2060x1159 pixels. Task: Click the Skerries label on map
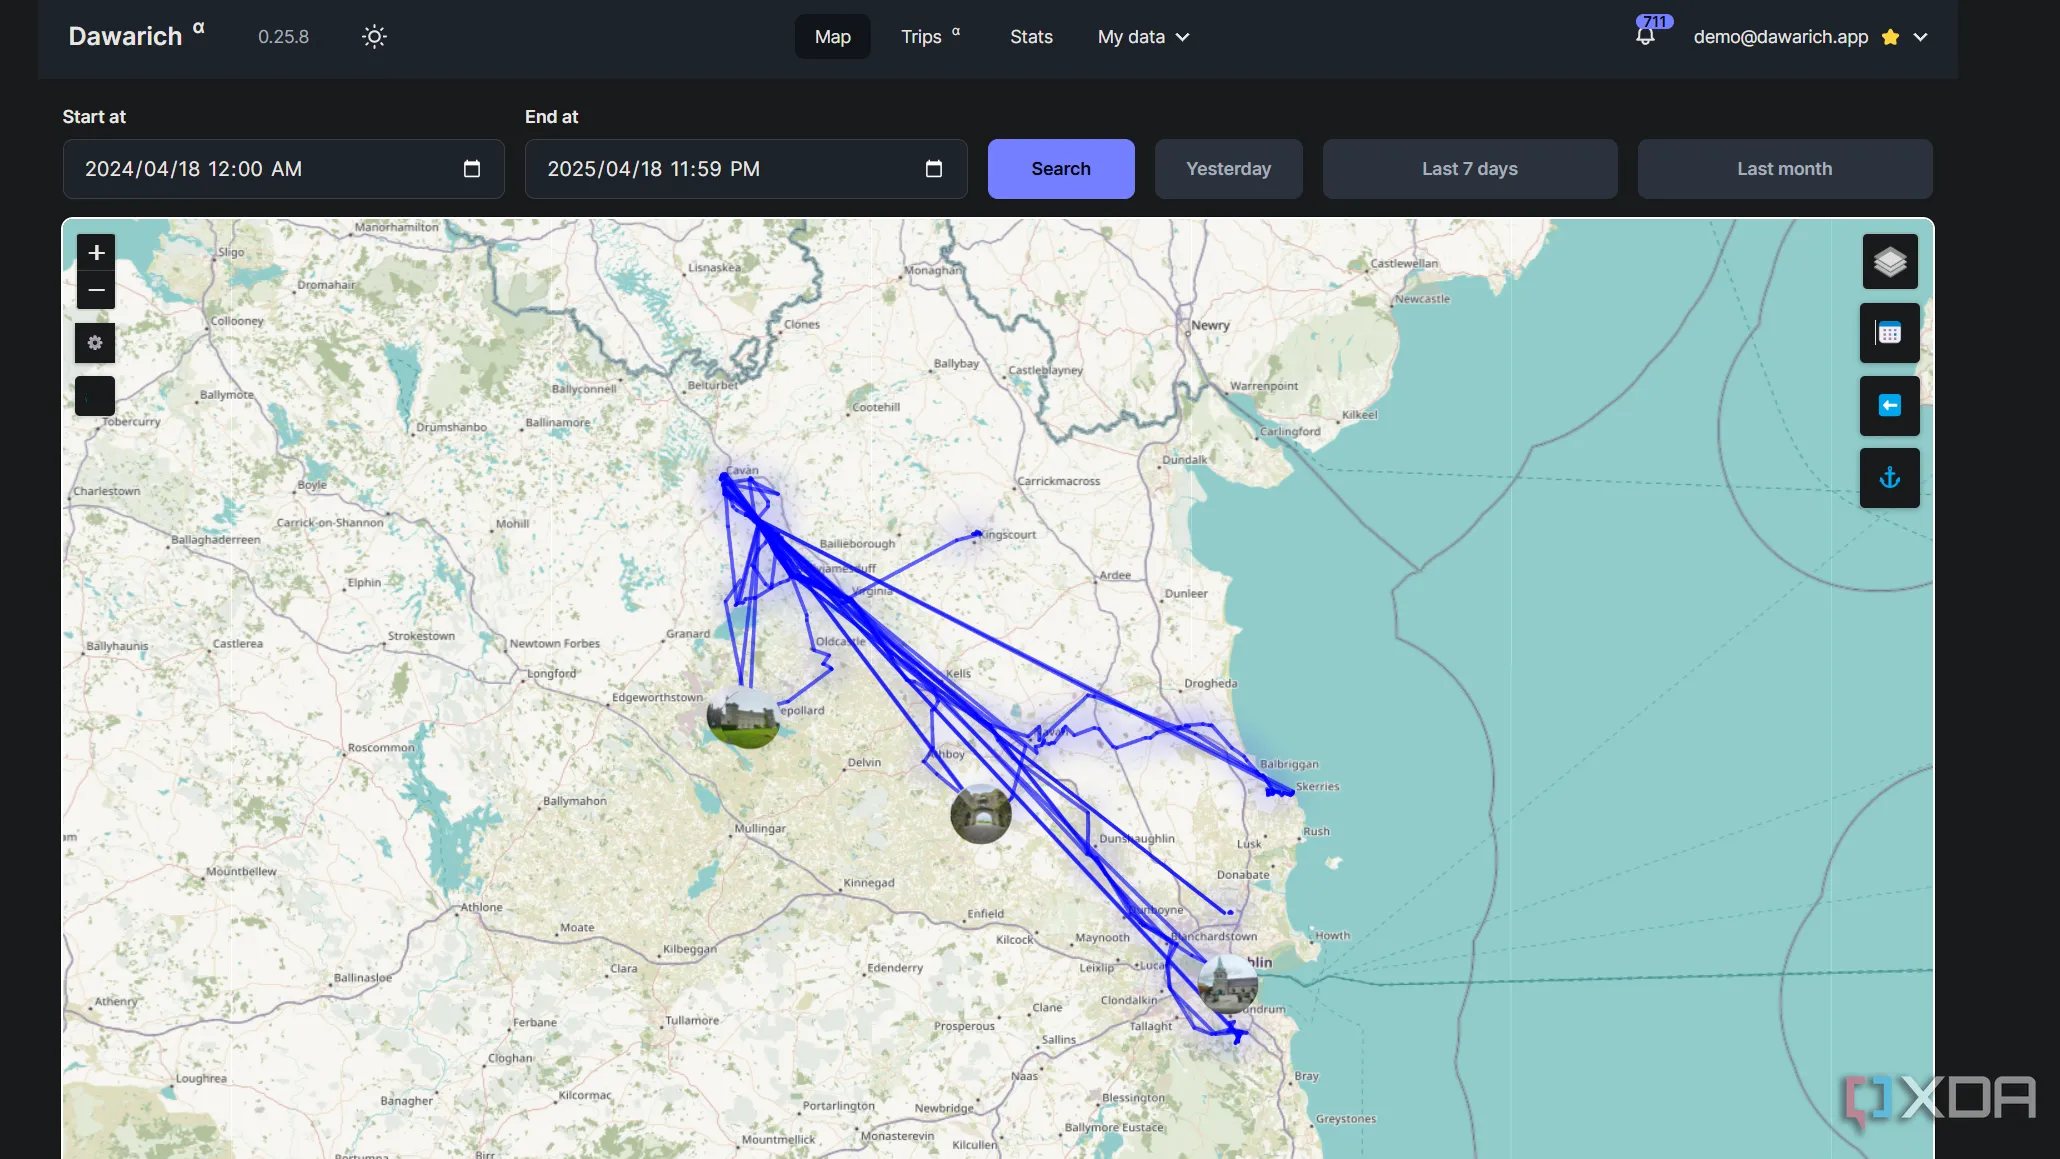(1317, 786)
